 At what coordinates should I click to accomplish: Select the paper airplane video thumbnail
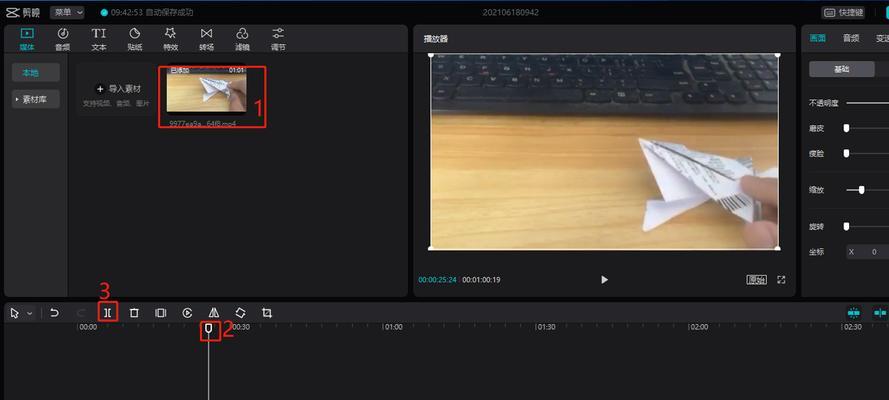click(206, 90)
